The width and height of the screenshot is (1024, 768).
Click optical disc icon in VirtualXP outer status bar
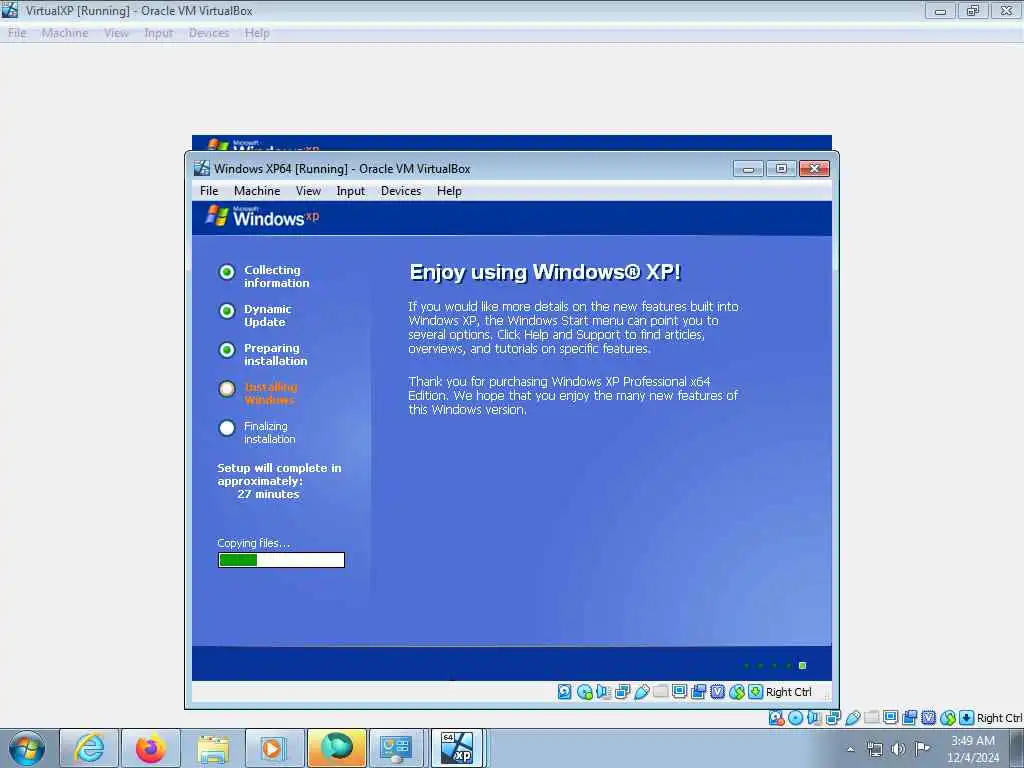(x=795, y=718)
